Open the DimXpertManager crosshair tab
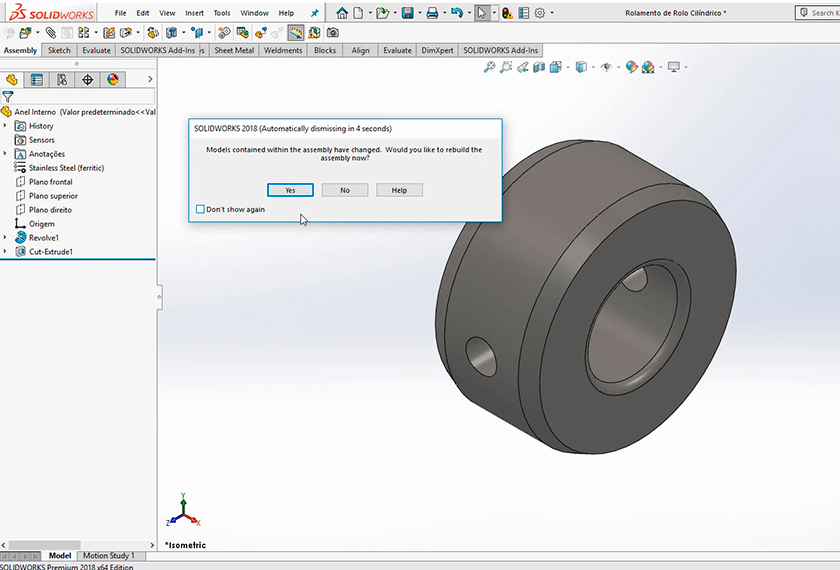 pyautogui.click(x=87, y=79)
